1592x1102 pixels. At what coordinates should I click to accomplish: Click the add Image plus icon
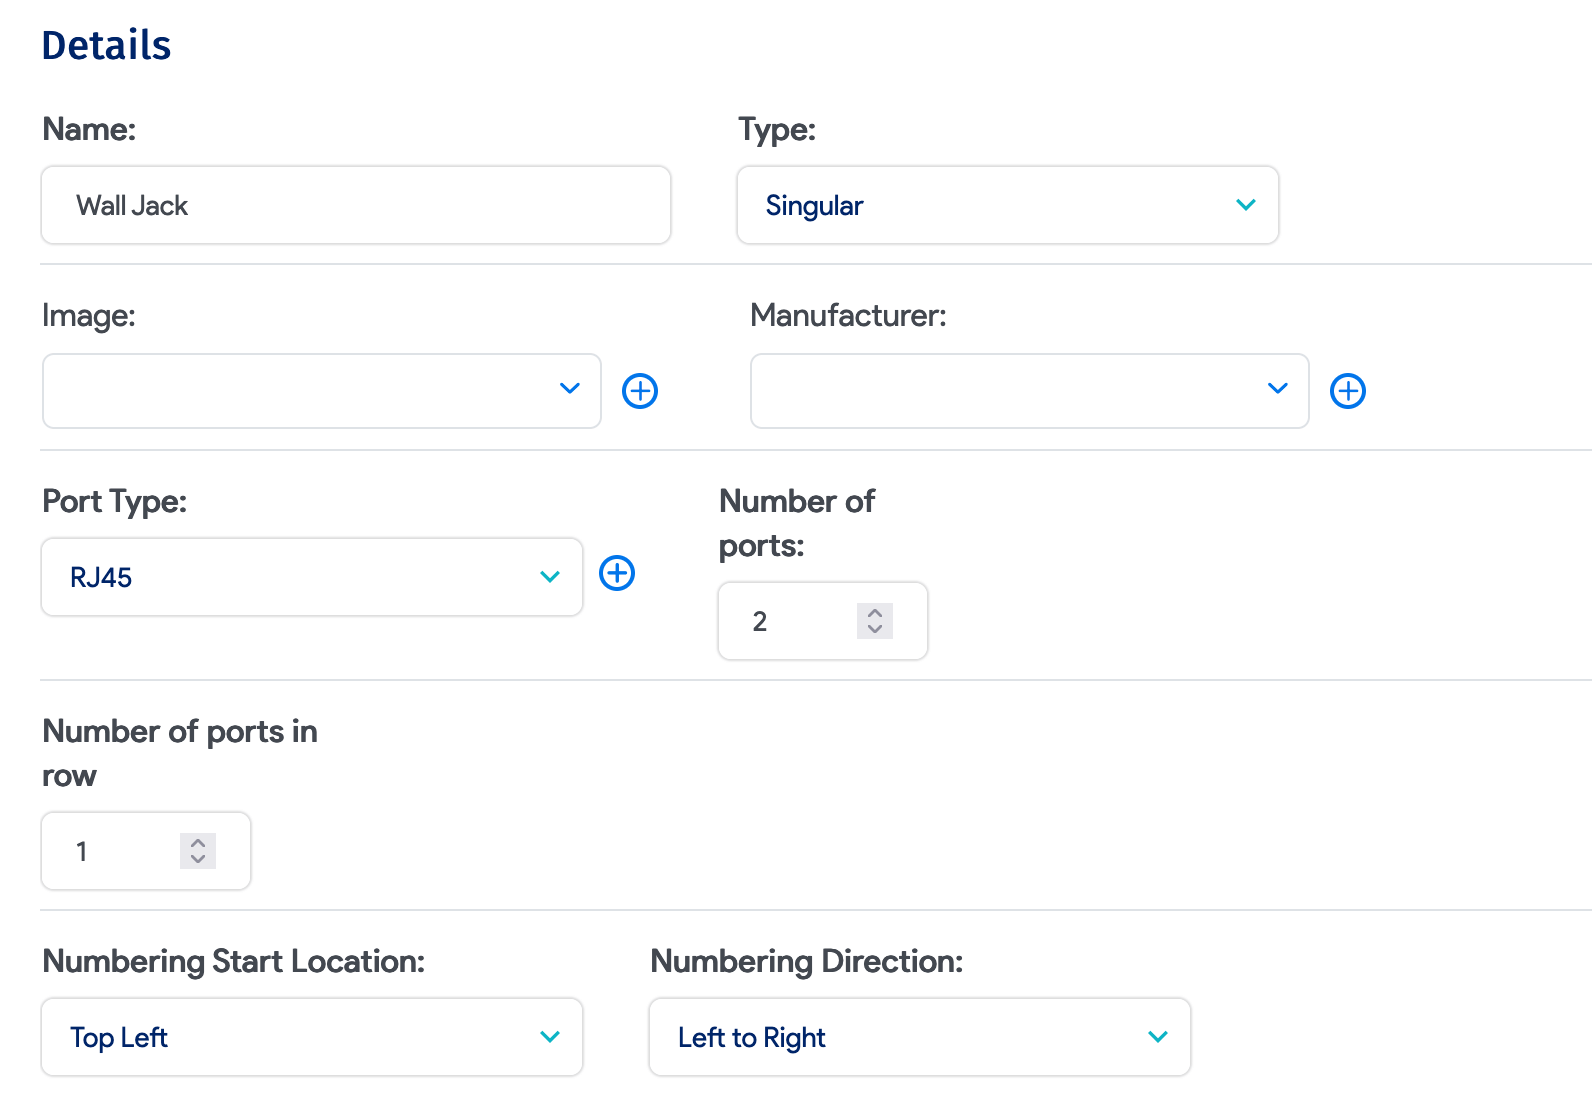(x=640, y=391)
